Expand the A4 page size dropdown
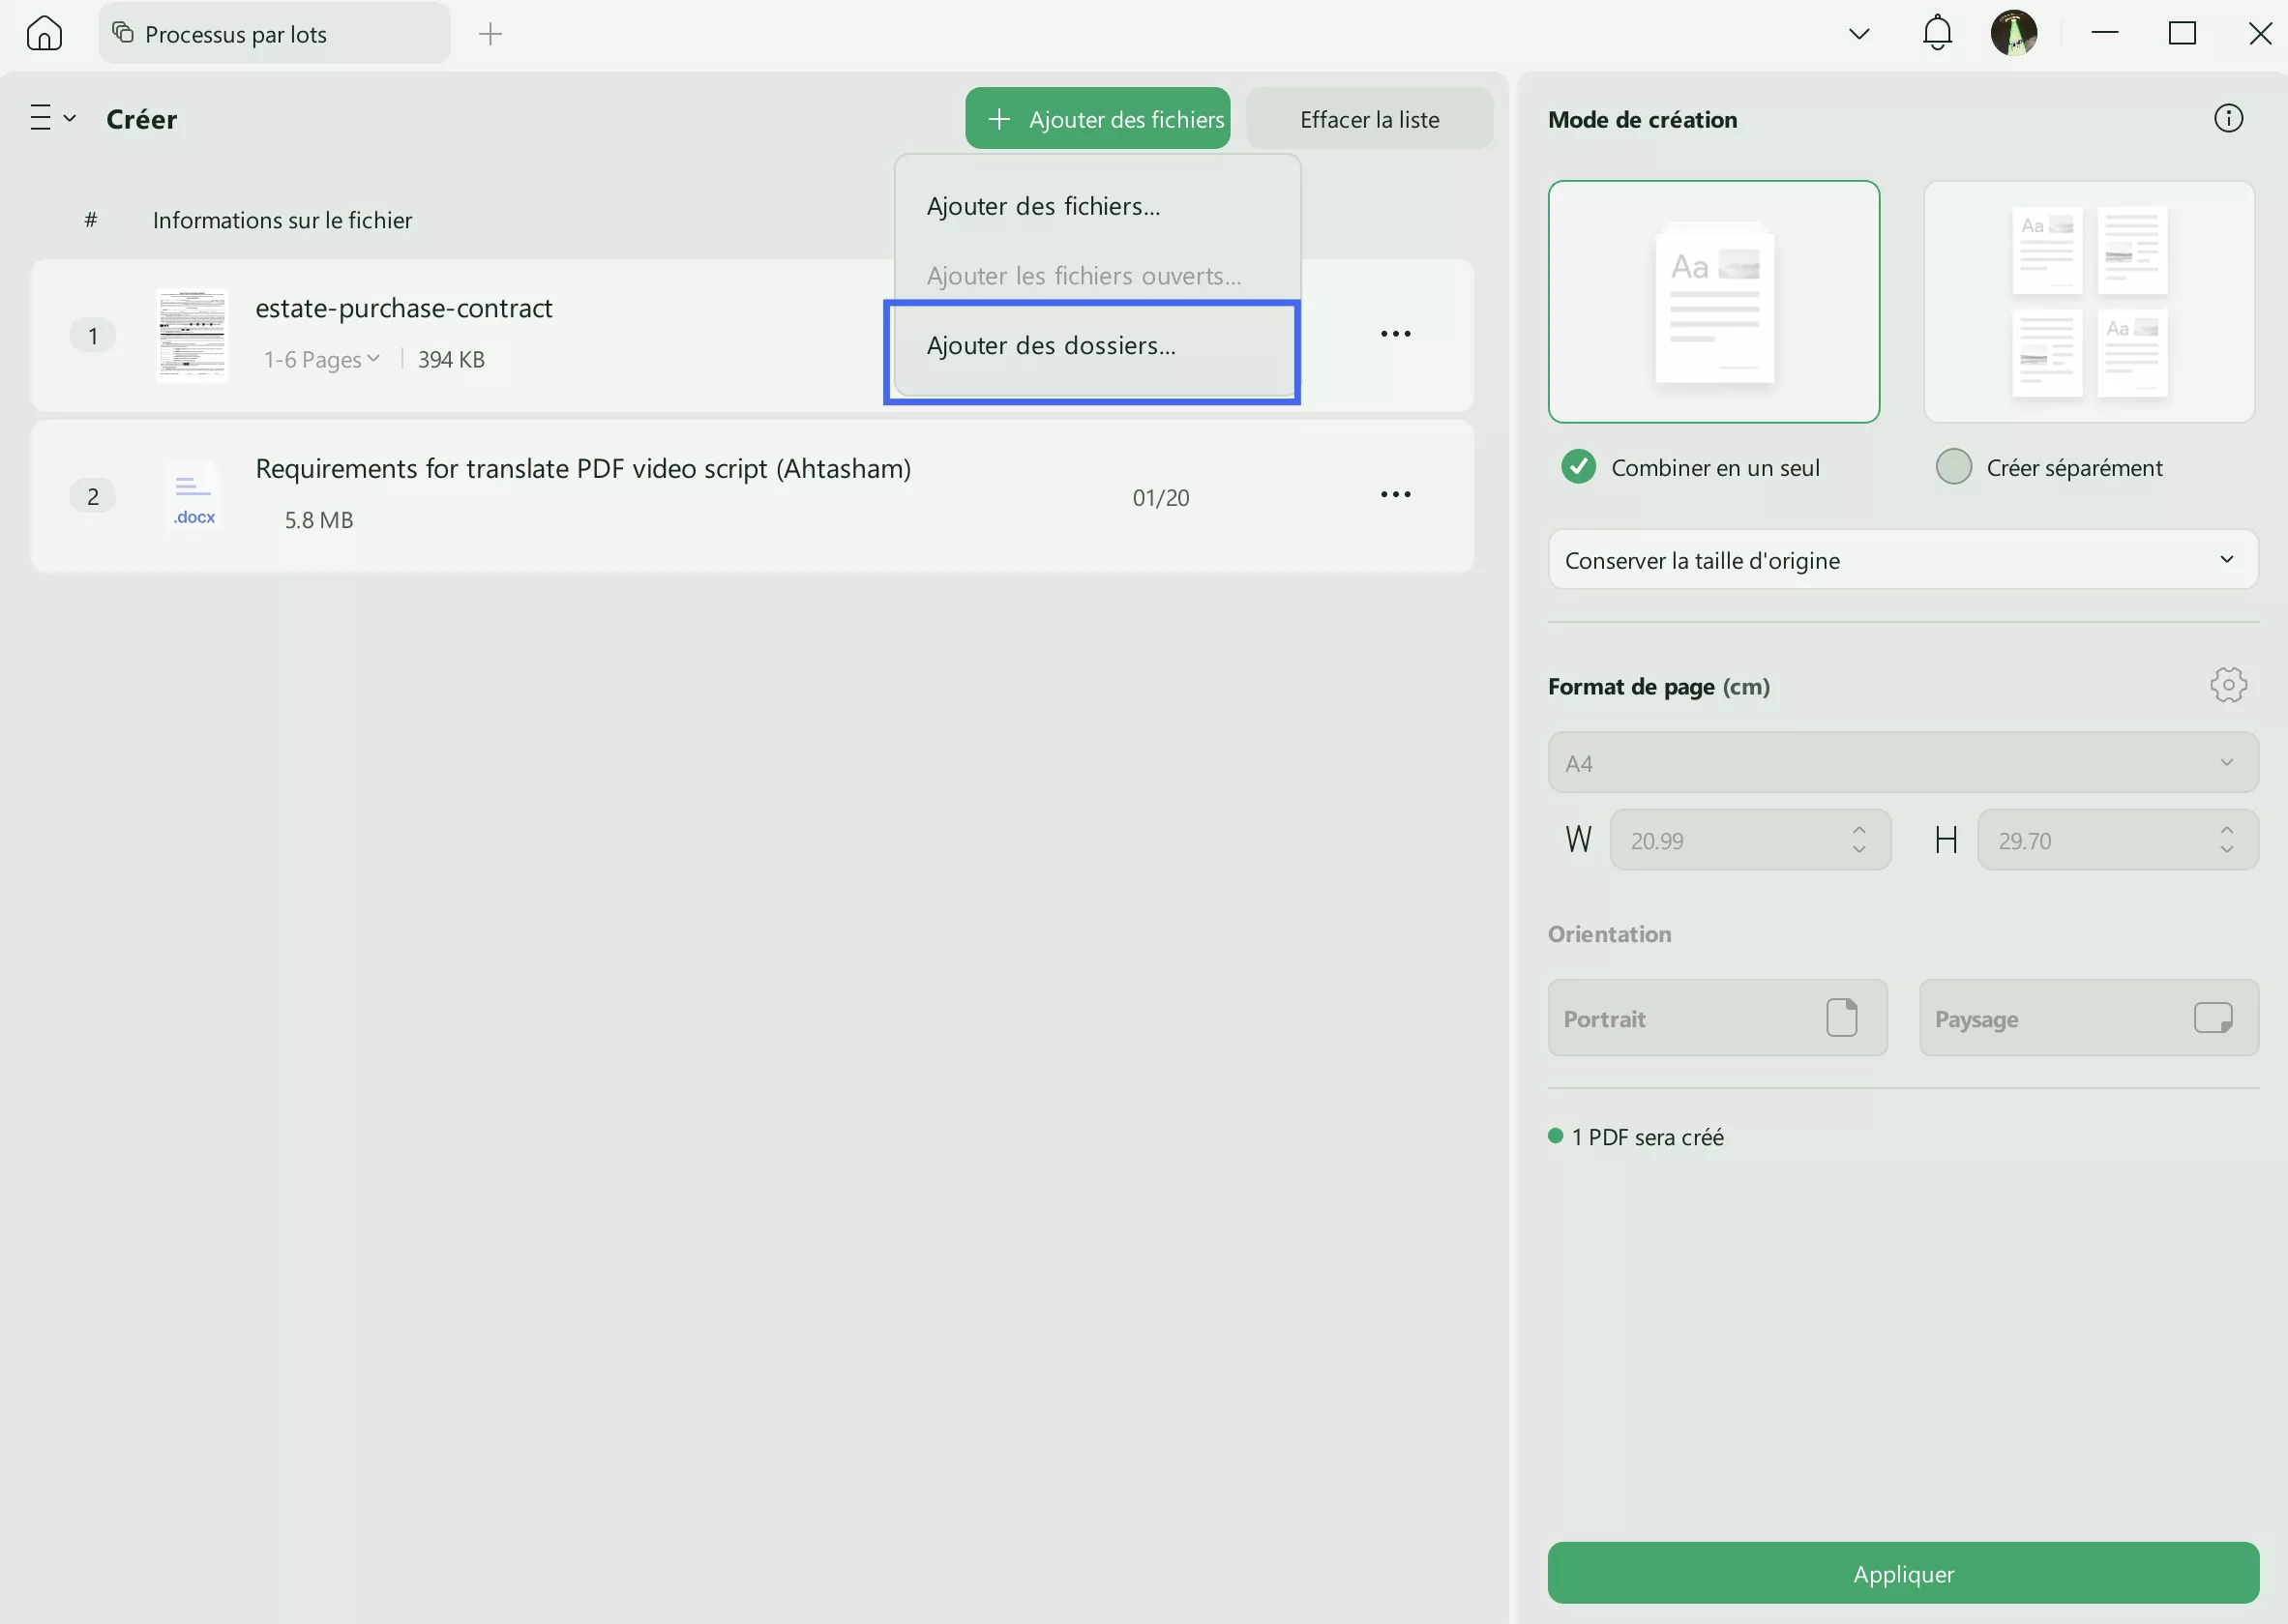This screenshot has width=2288, height=1624. coord(1901,762)
